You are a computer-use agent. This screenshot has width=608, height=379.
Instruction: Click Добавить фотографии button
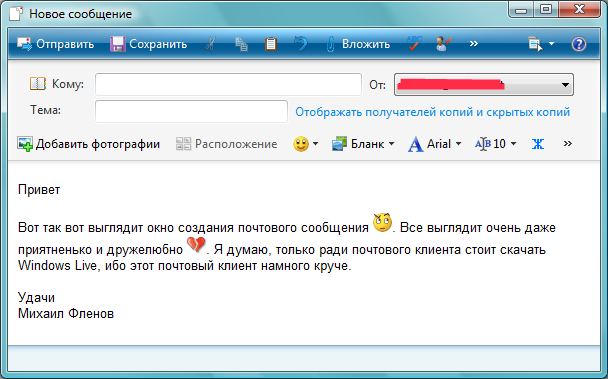tap(88, 144)
